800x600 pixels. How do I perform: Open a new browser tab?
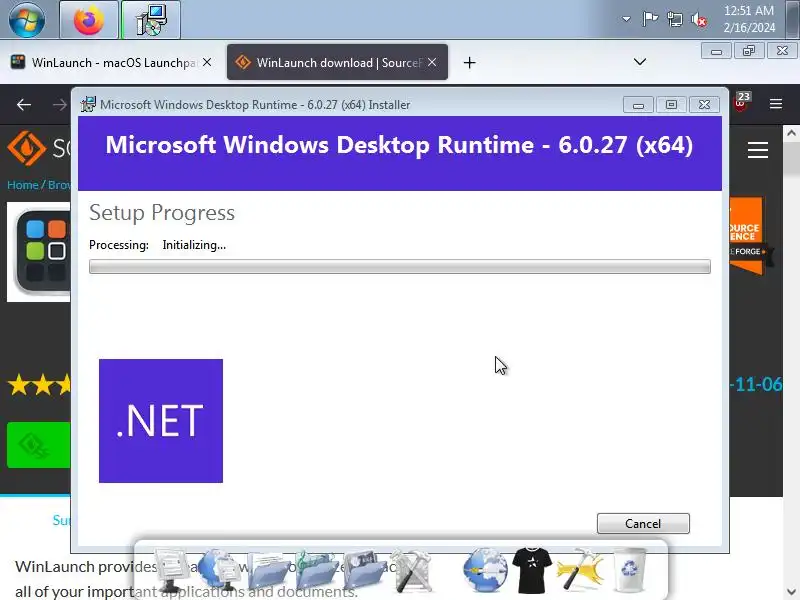469,63
